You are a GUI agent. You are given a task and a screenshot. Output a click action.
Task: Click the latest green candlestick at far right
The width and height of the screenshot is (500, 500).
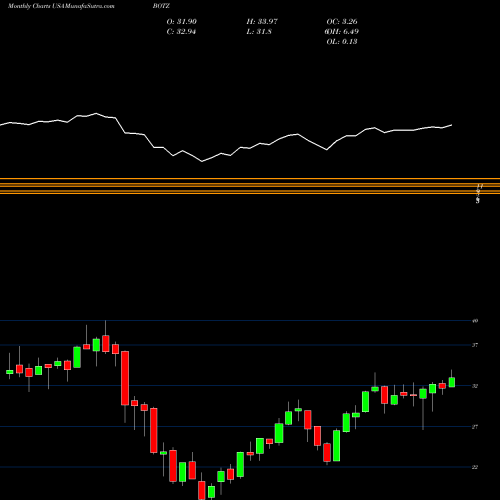452,382
